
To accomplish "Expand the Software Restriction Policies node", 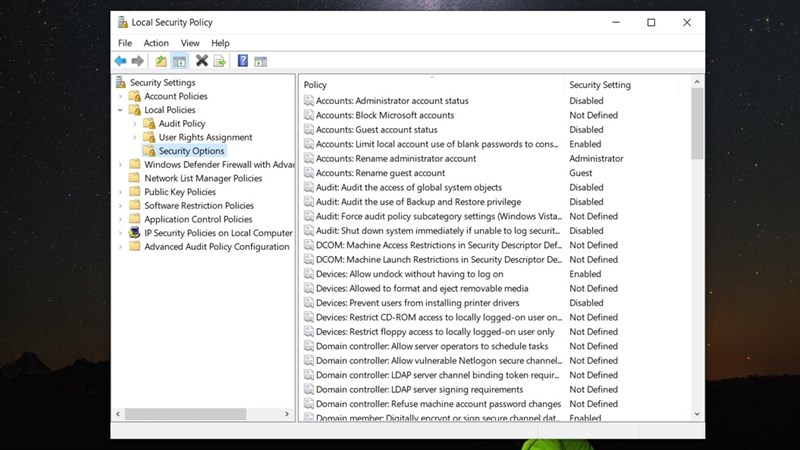I will point(121,206).
